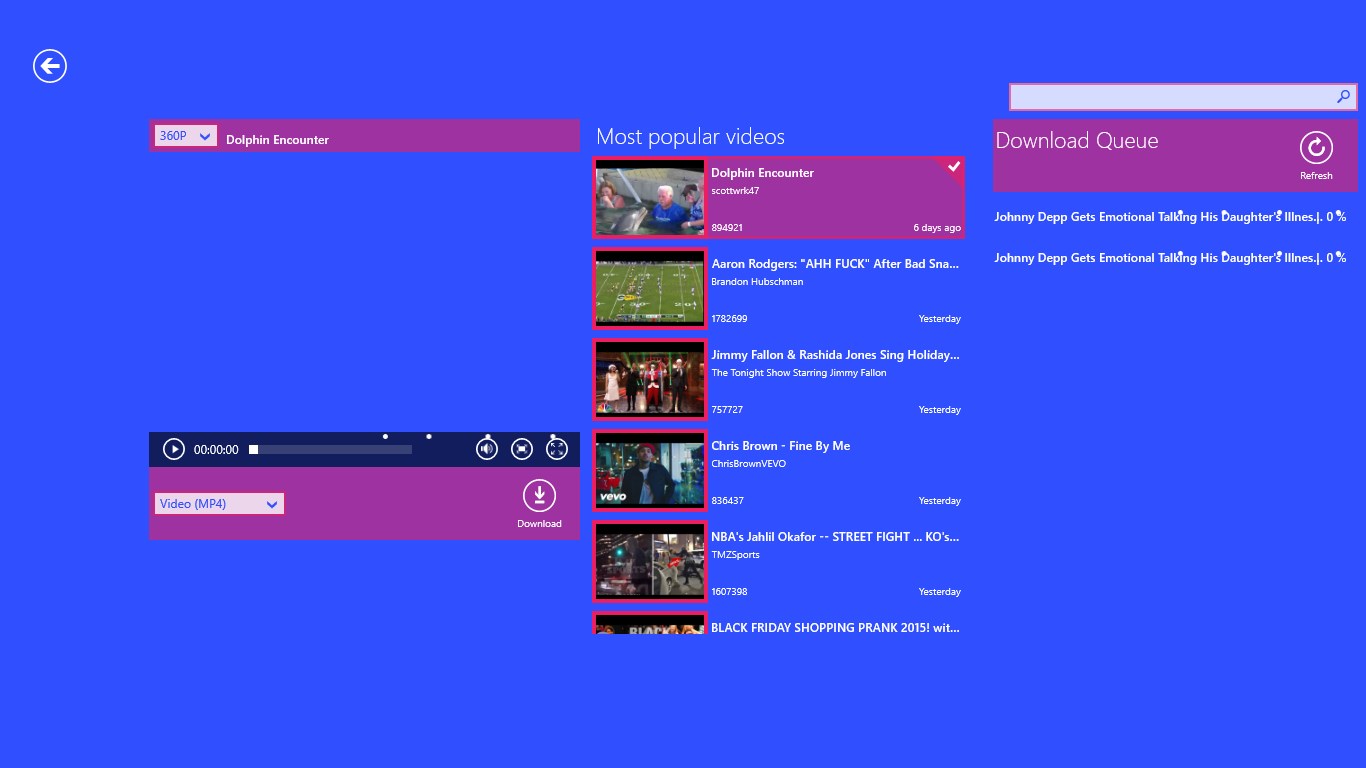Expand the Video (MP4) format dropdown
The height and width of the screenshot is (768, 1366).
pos(218,503)
